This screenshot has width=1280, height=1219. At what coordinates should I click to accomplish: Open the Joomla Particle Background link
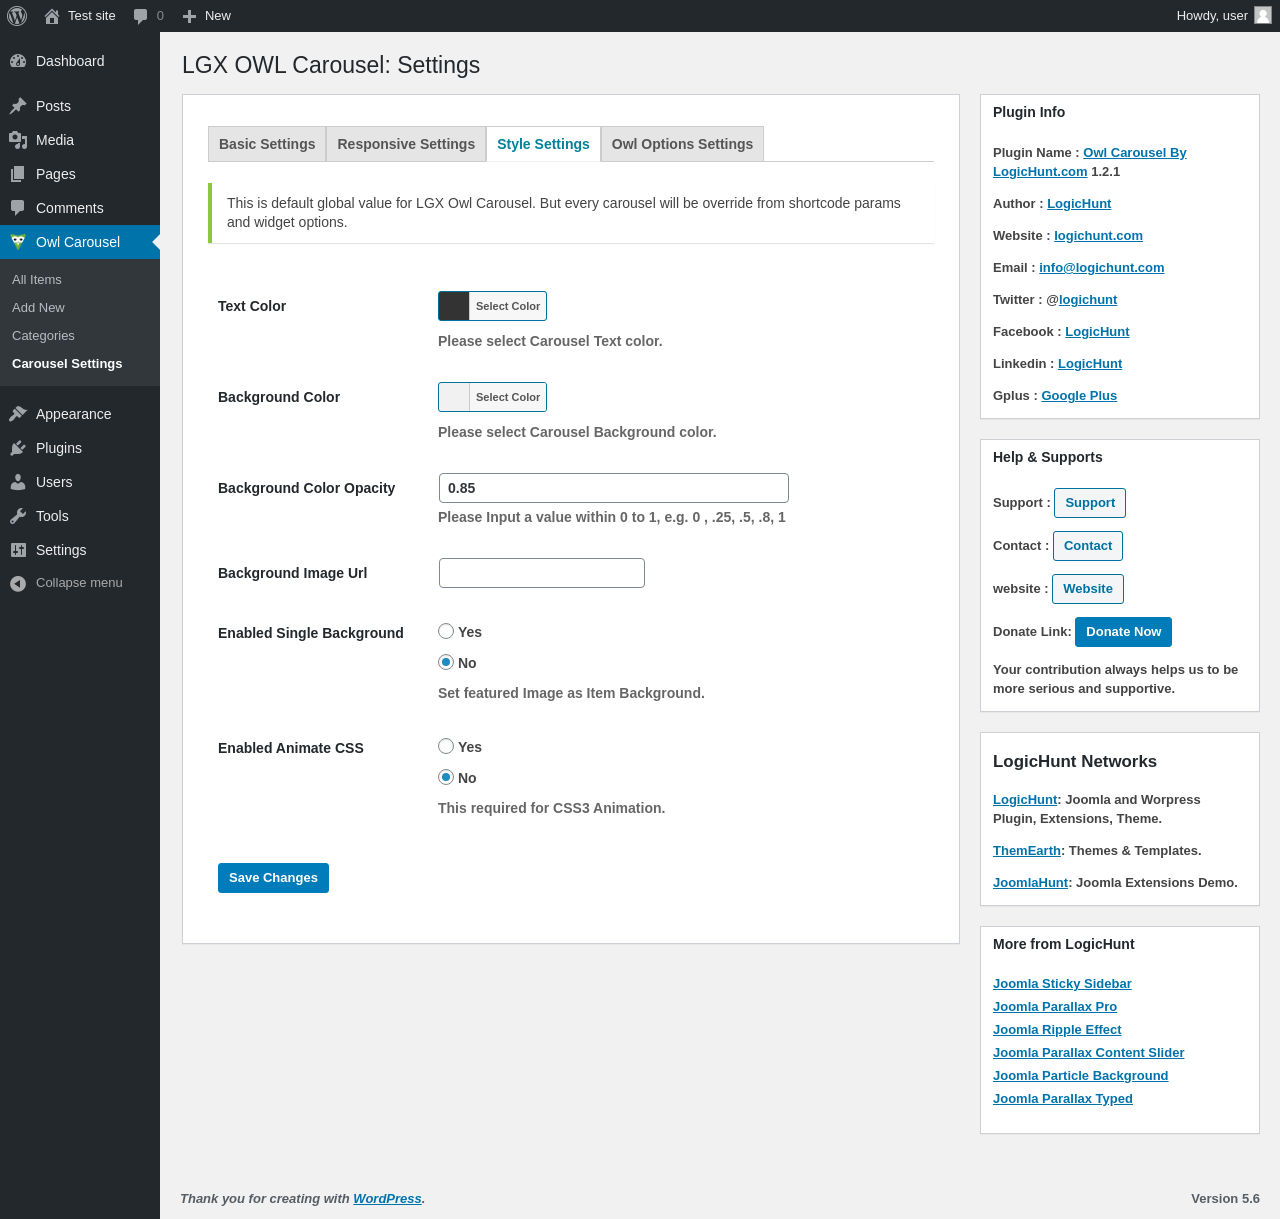click(1080, 1076)
